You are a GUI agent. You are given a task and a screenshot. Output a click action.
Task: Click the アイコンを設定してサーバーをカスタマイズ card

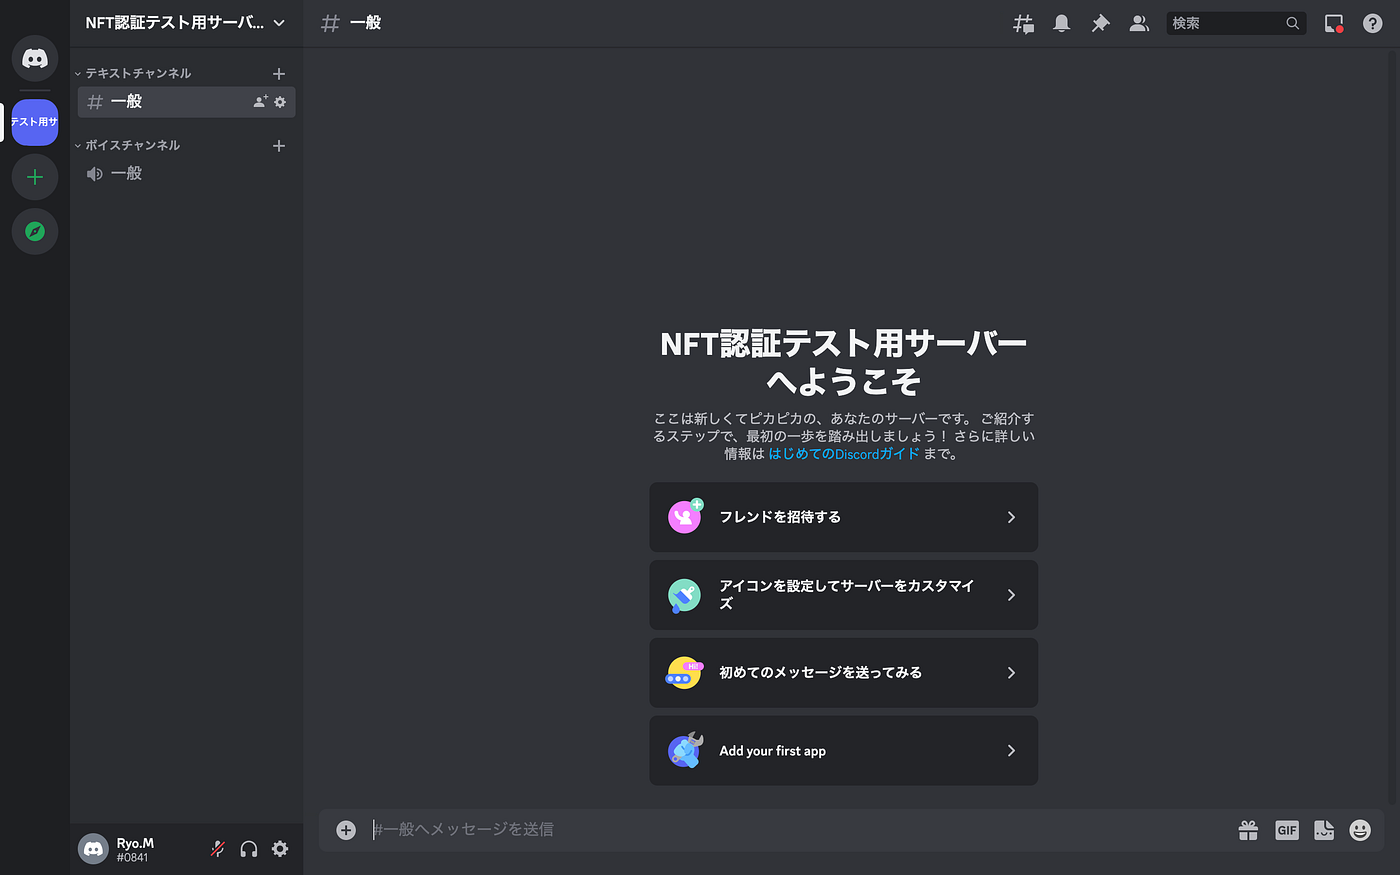[844, 595]
